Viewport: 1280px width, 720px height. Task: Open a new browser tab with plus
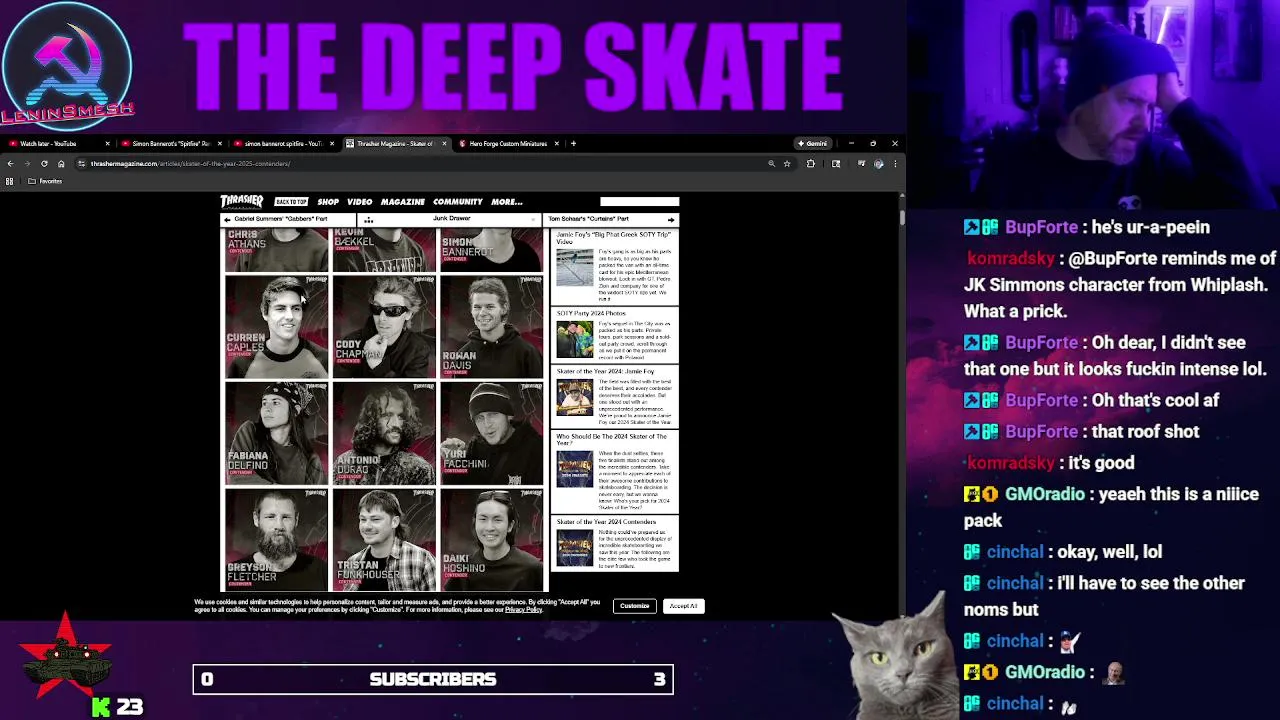coord(573,143)
